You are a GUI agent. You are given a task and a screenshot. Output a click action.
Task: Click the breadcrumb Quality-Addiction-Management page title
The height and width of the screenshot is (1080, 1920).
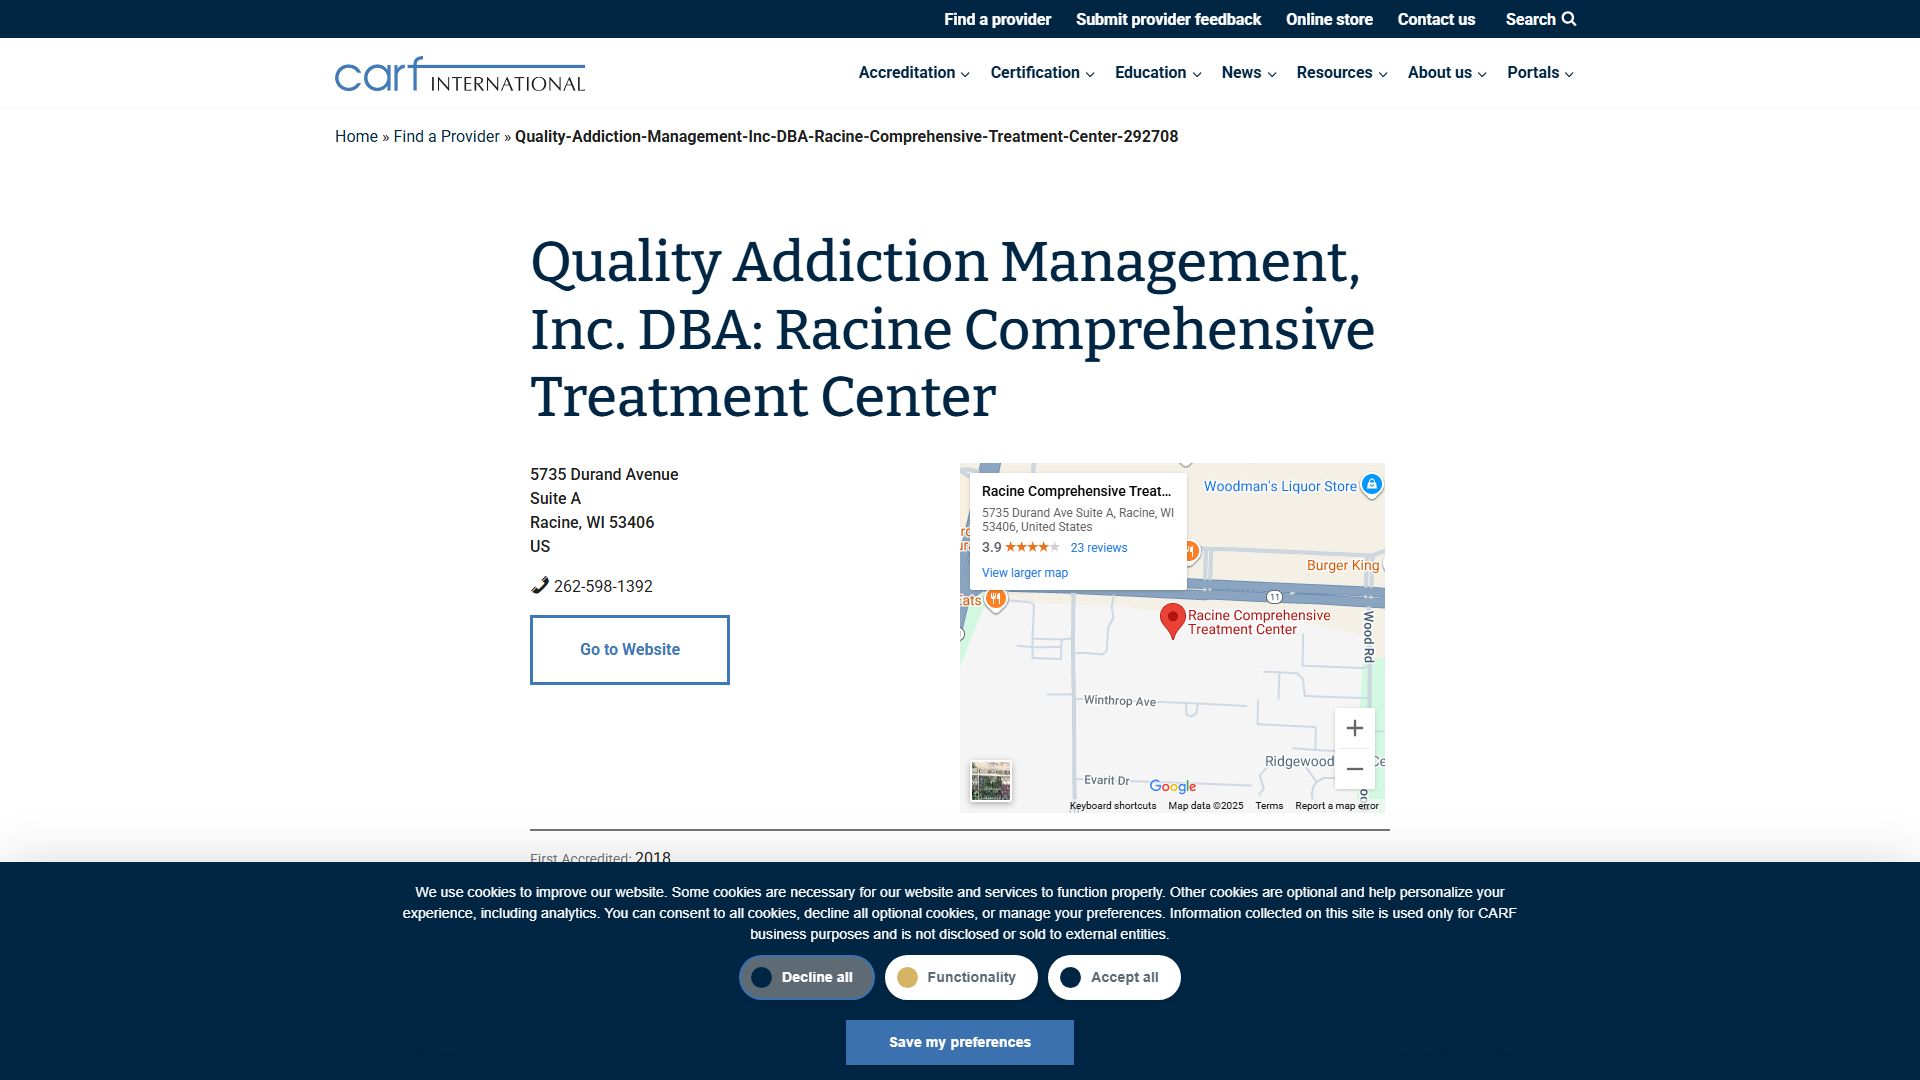(846, 136)
